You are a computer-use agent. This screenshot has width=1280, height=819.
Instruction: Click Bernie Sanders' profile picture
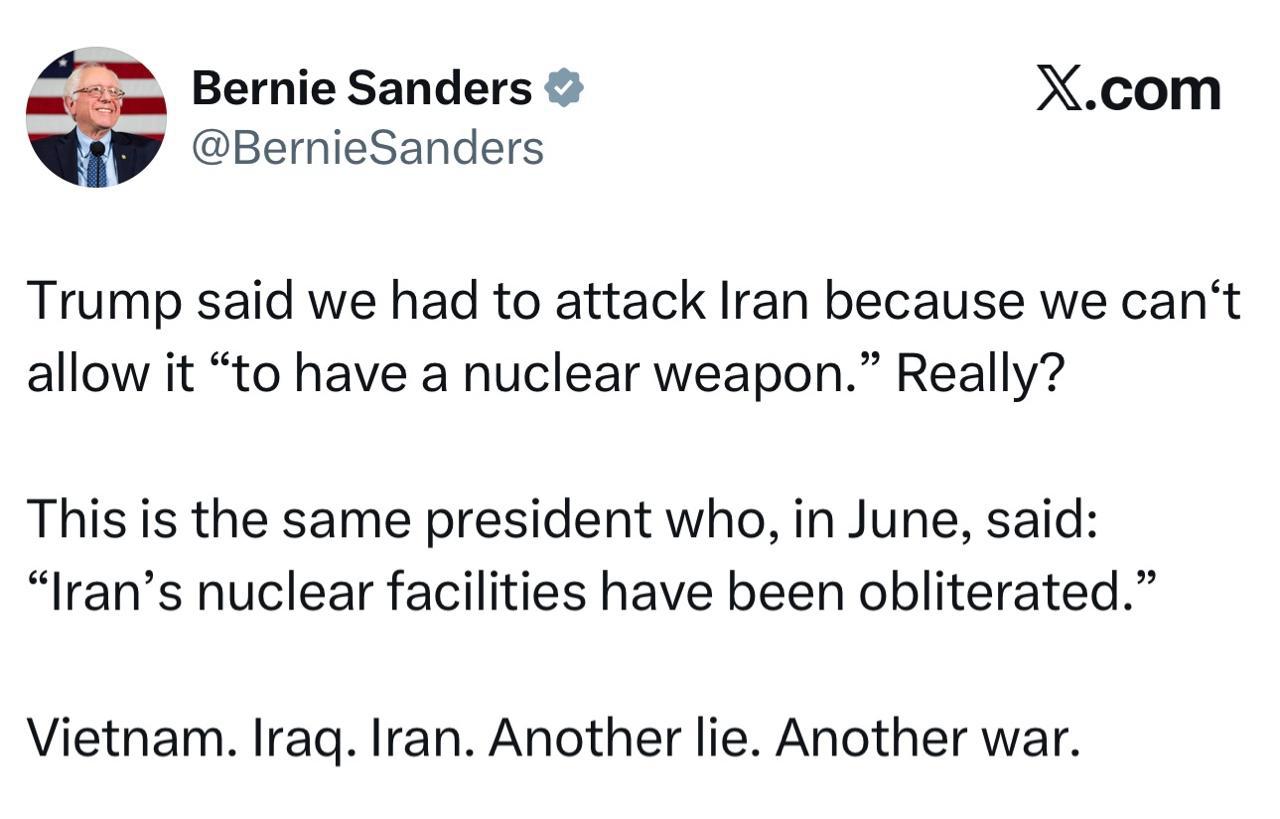(x=96, y=117)
